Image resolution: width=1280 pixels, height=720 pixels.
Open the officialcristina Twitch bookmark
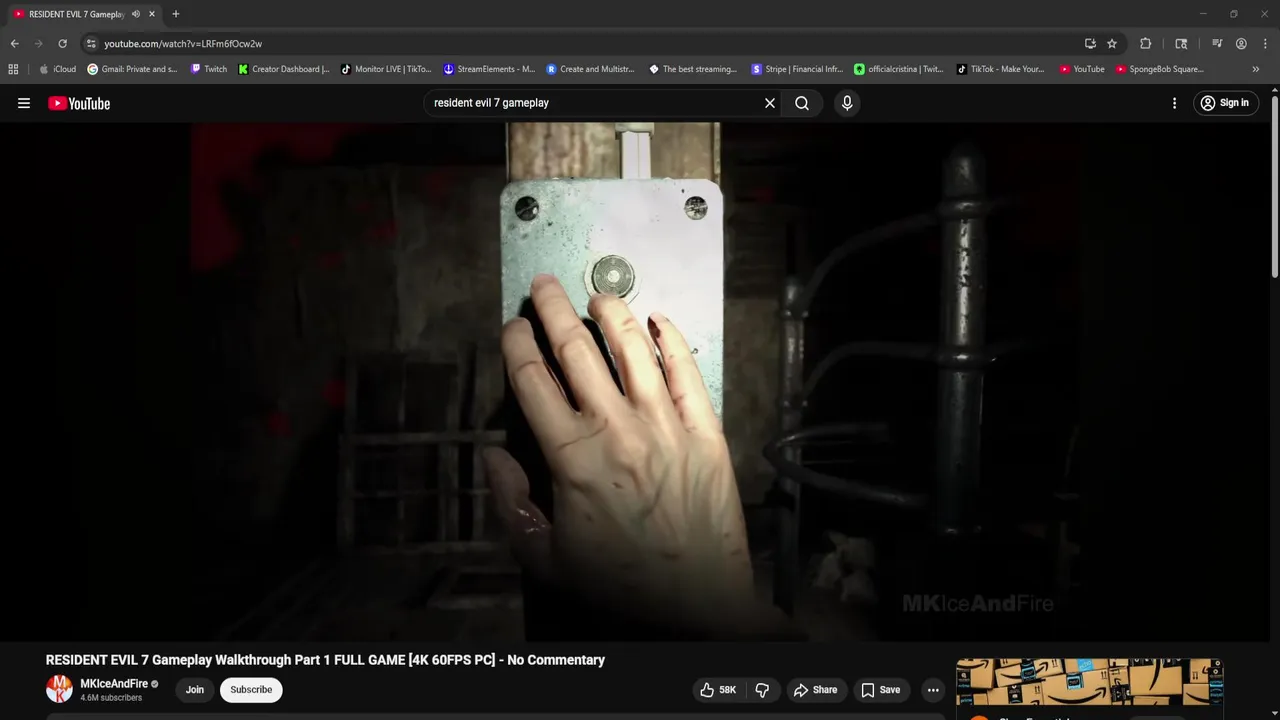pos(899,69)
